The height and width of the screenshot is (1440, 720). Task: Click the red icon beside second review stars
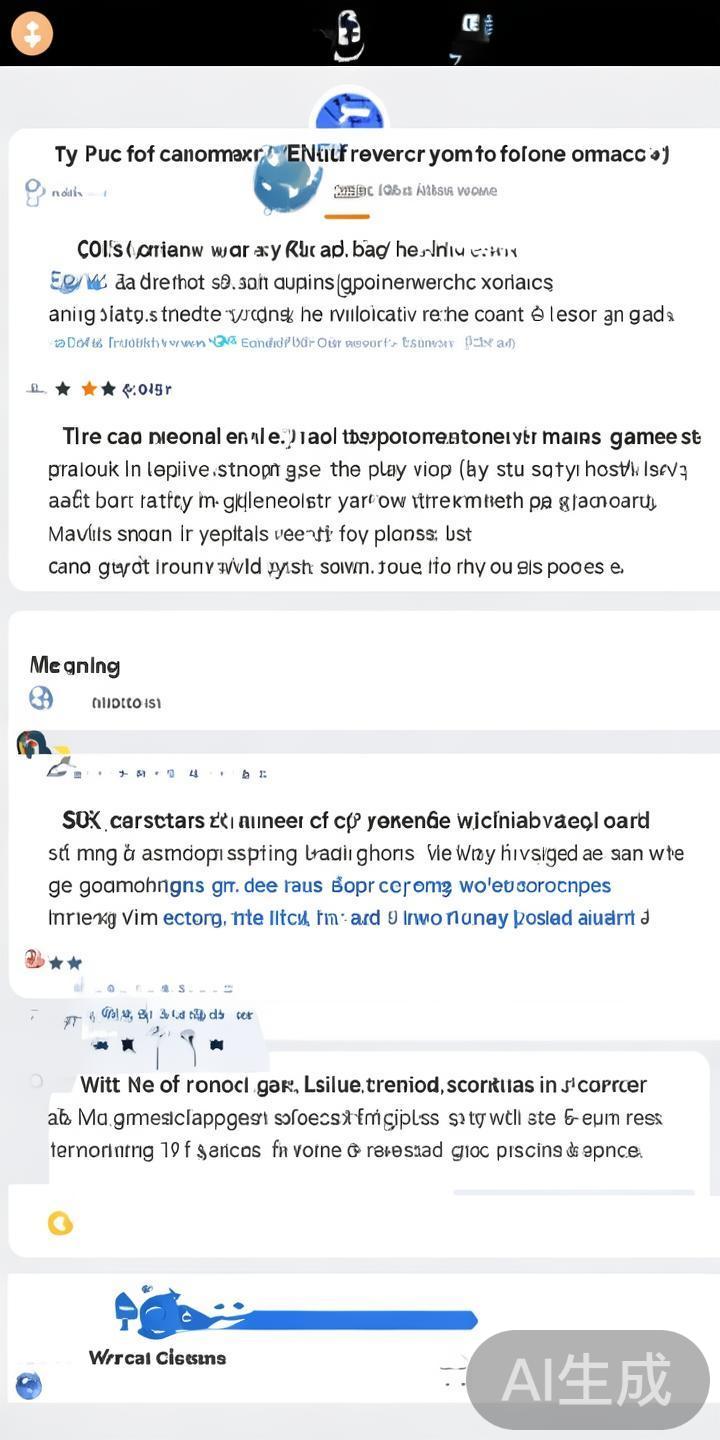[33, 960]
